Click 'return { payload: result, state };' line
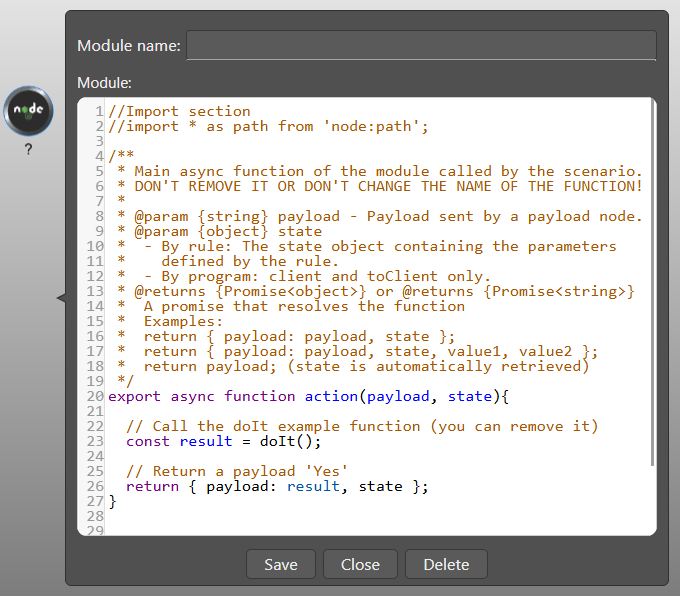680x596 pixels. pos(277,487)
